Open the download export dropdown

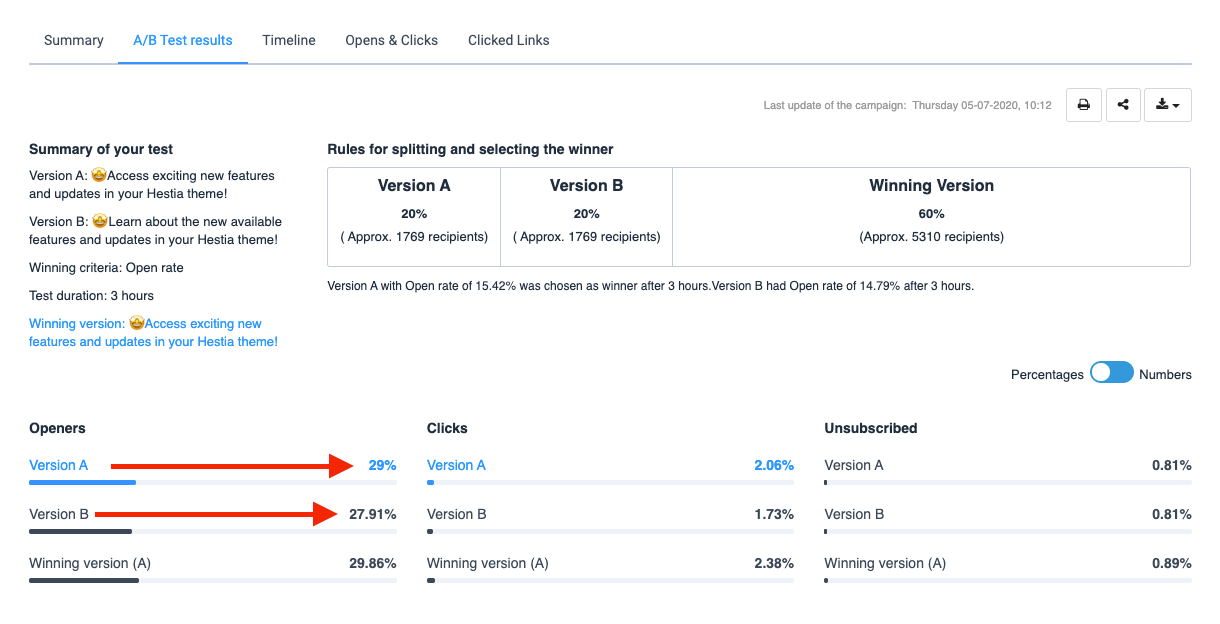tap(1167, 105)
